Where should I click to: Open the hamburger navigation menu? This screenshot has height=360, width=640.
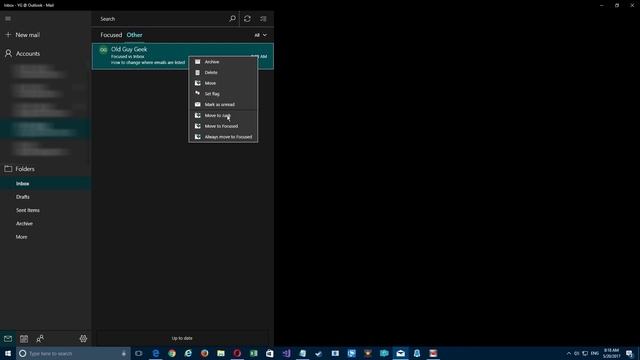(x=8, y=19)
